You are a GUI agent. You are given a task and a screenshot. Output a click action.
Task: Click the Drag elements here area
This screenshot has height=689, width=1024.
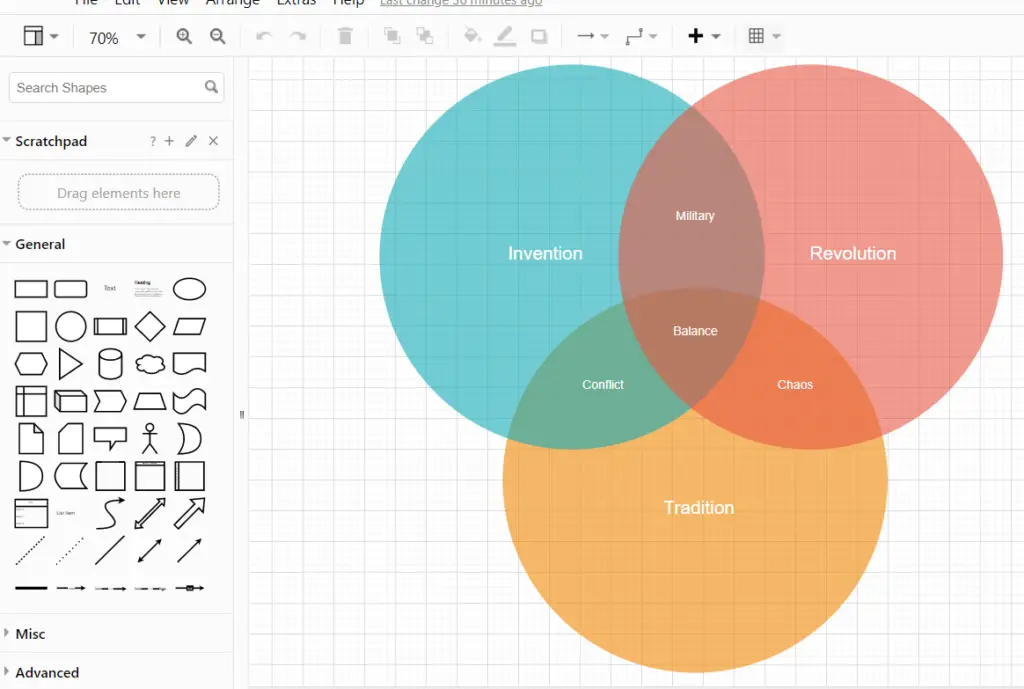tap(118, 193)
